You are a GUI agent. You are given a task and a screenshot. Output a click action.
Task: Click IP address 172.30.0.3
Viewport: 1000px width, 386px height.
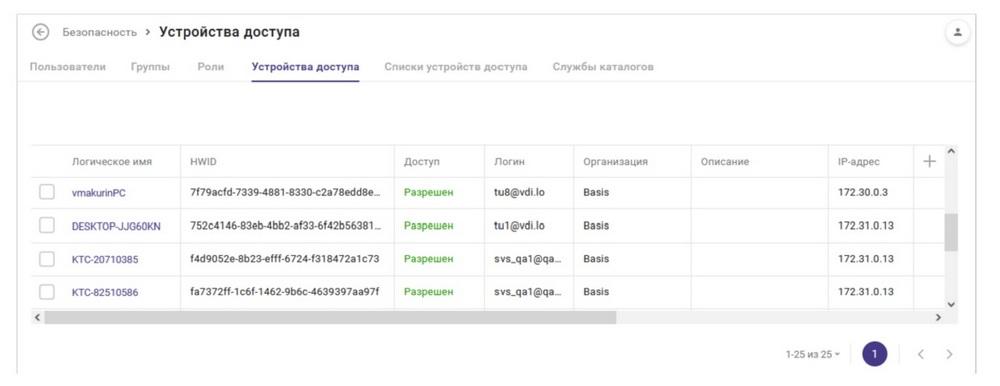click(863, 192)
